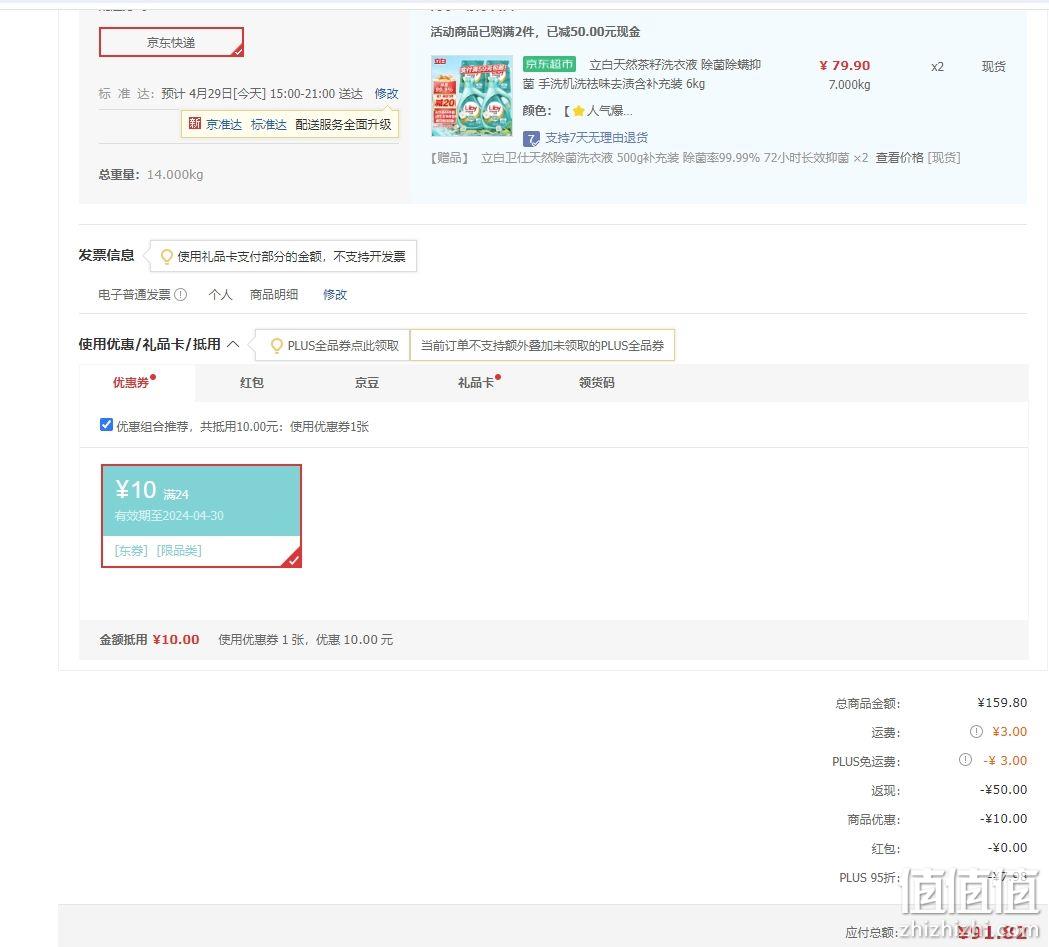This screenshot has height=947, width=1049.
Task: Click the 京东超市 green tag
Action: 549,64
